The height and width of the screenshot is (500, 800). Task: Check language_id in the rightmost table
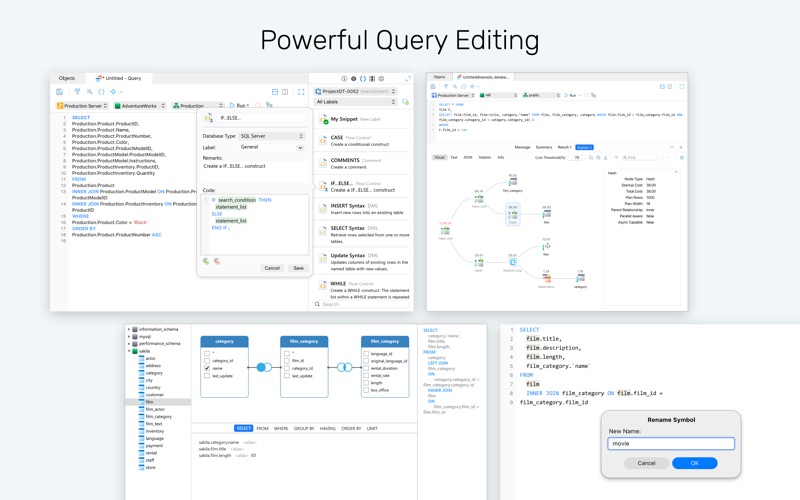366,354
